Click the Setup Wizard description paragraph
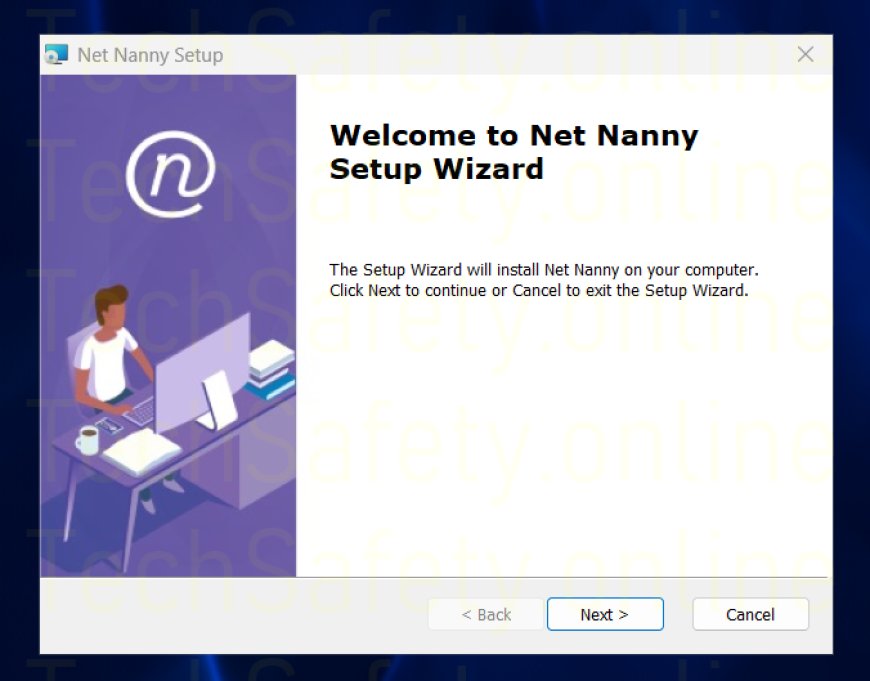Image resolution: width=870 pixels, height=681 pixels. pyautogui.click(x=544, y=281)
